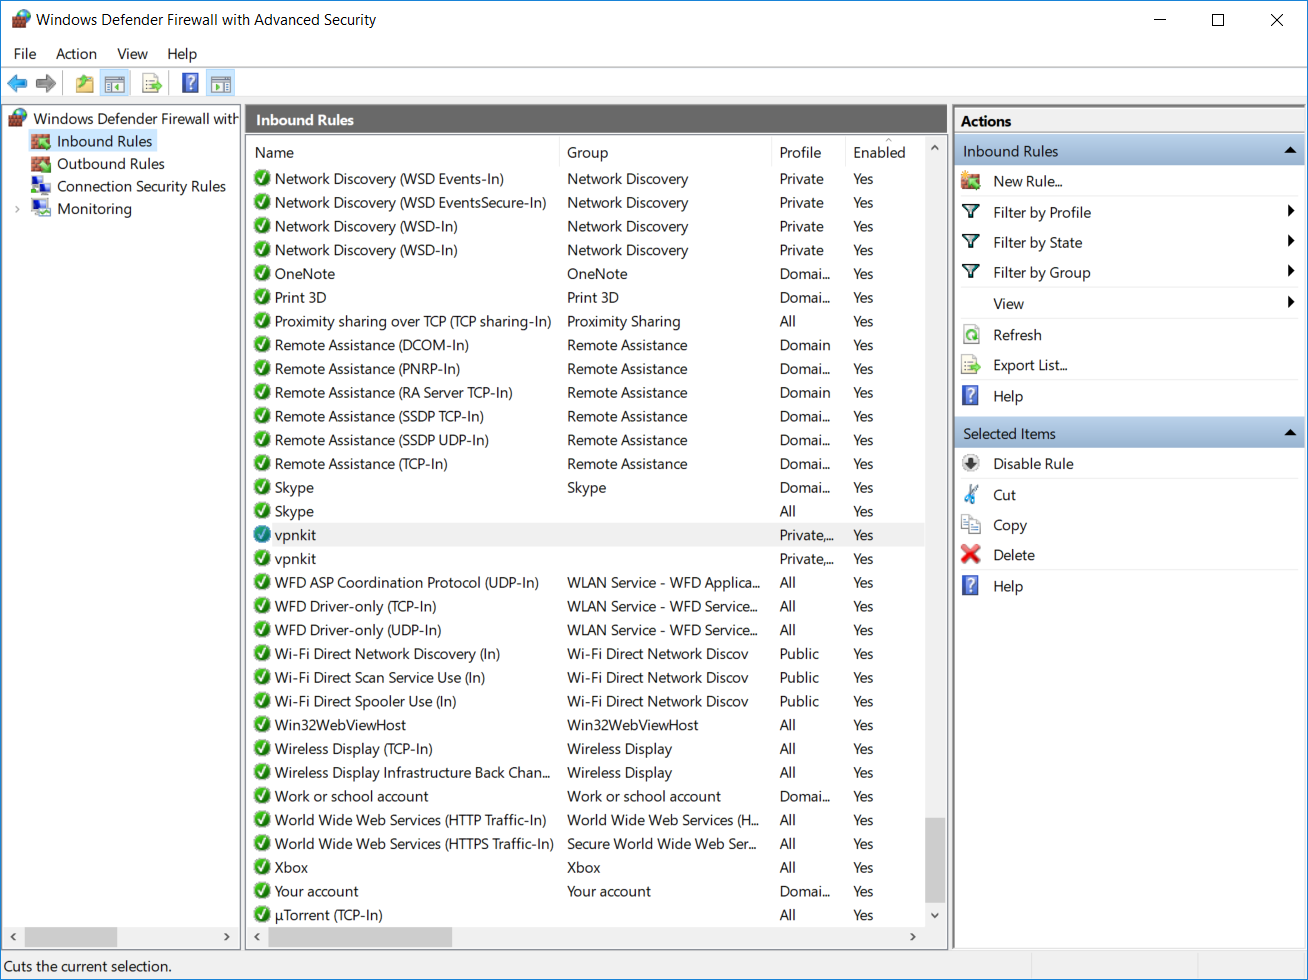Open the File menu
The height and width of the screenshot is (980, 1308).
click(x=25, y=54)
